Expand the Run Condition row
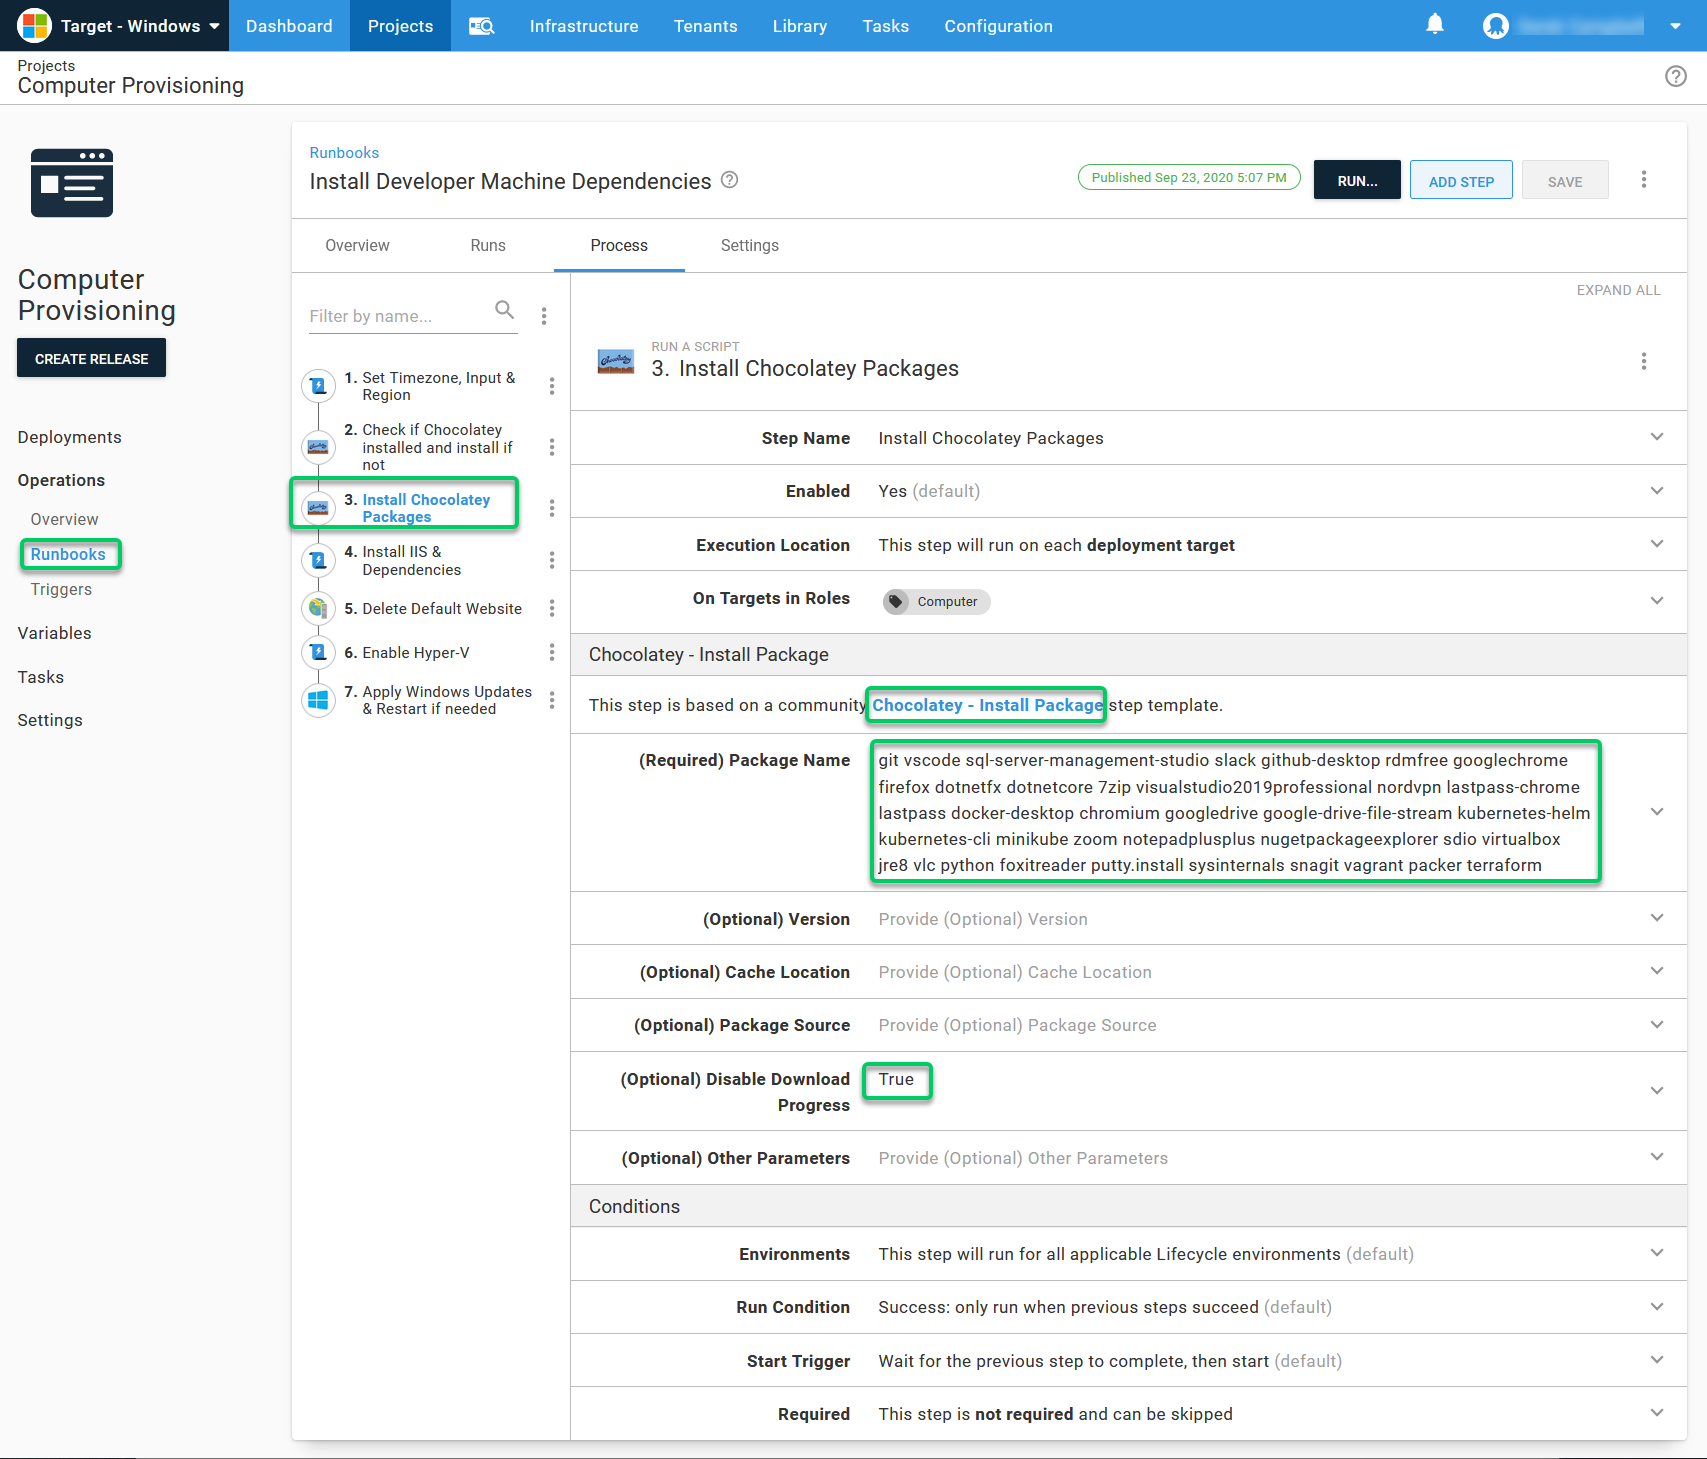The width and height of the screenshot is (1707, 1459). click(x=1656, y=1307)
